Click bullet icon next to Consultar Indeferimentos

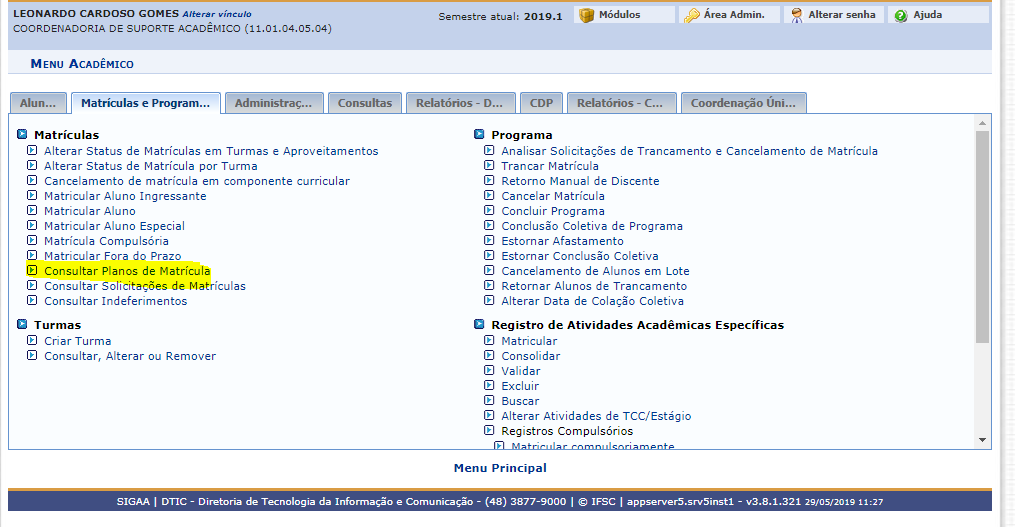(x=32, y=300)
